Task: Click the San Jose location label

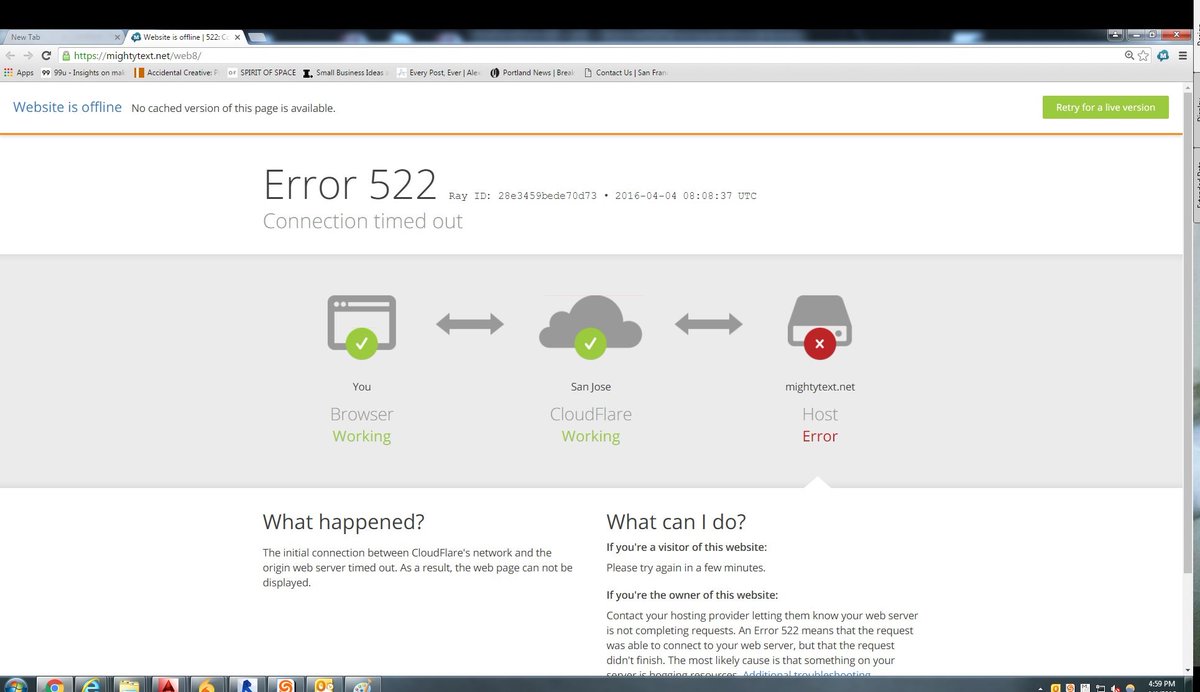Action: coord(590,387)
